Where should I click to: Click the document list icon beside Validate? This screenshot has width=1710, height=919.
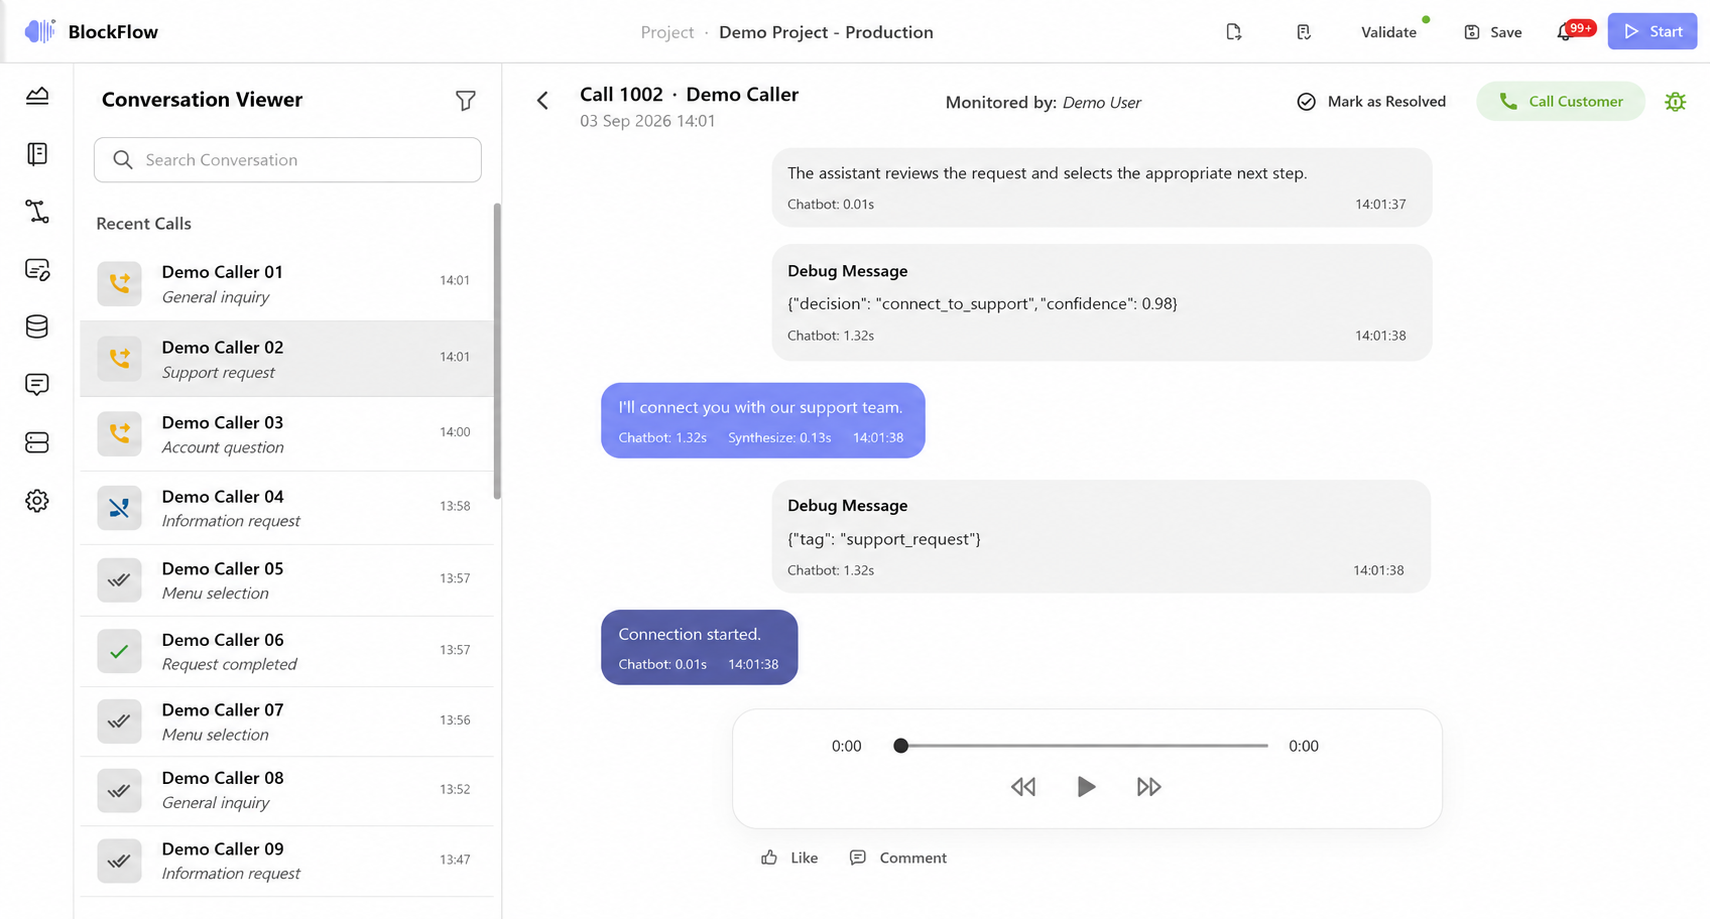[x=1303, y=32]
